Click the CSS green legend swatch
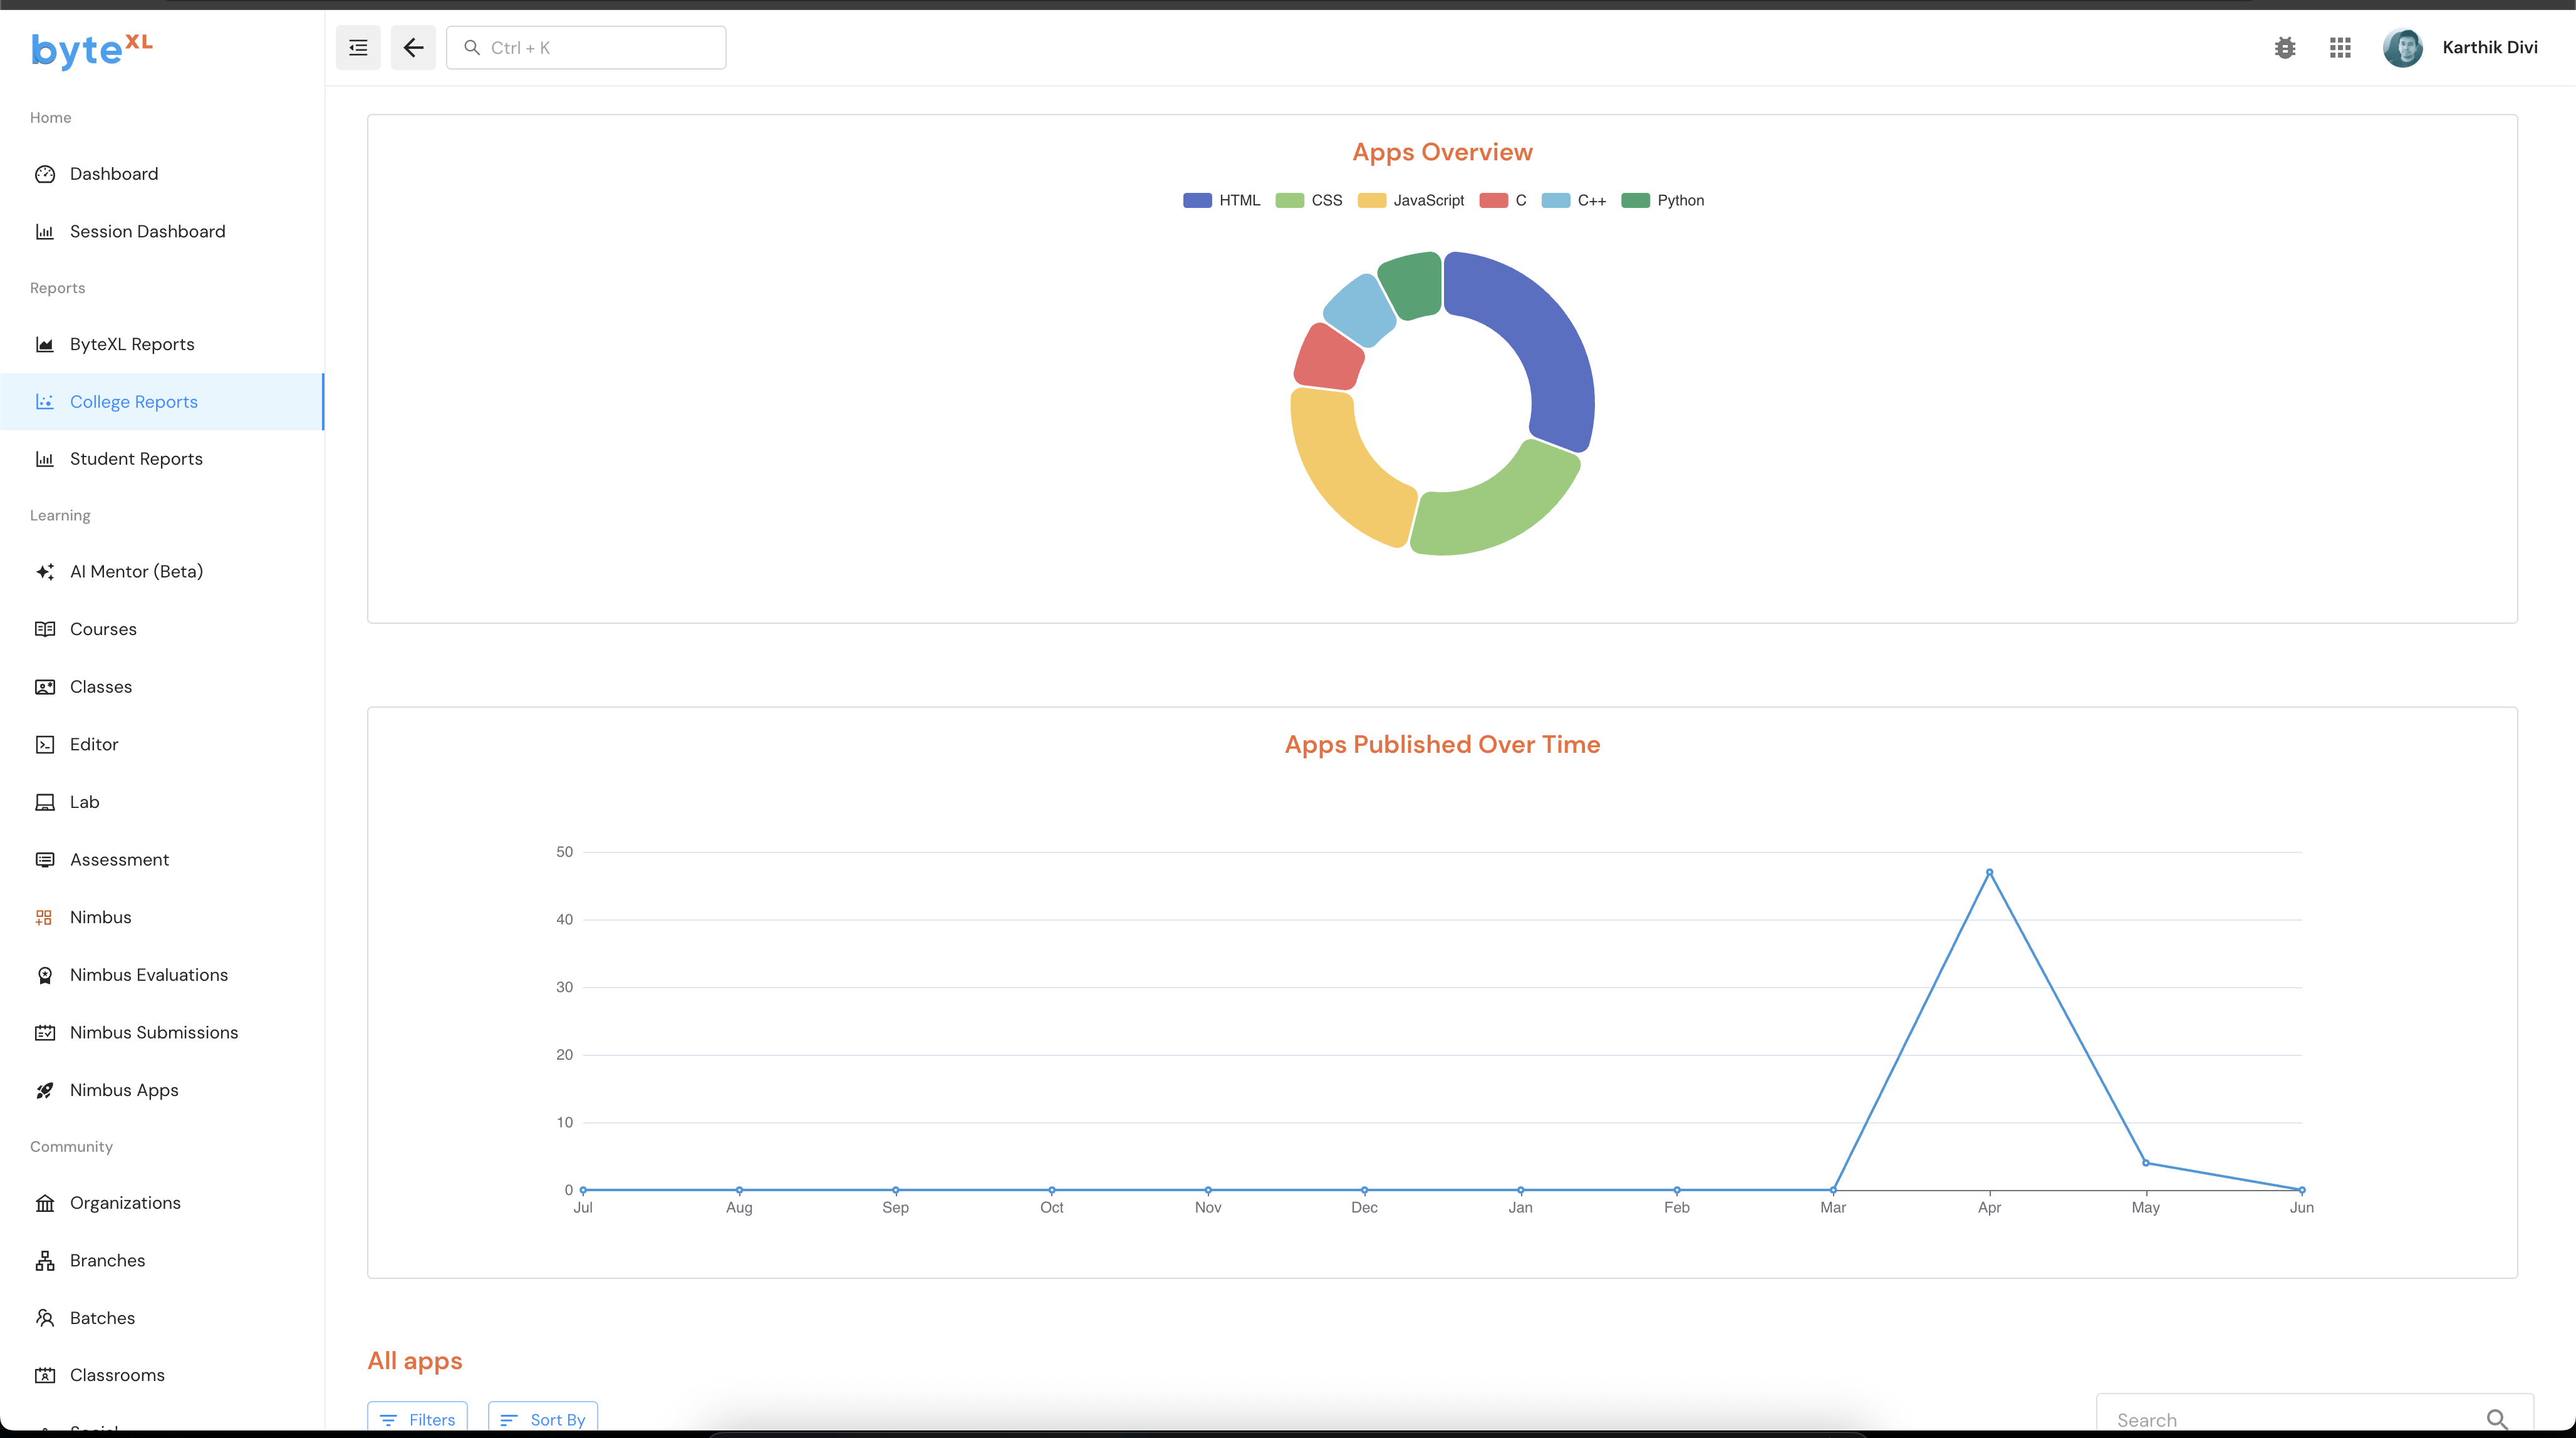This screenshot has height=1438, width=2576. click(x=1290, y=200)
